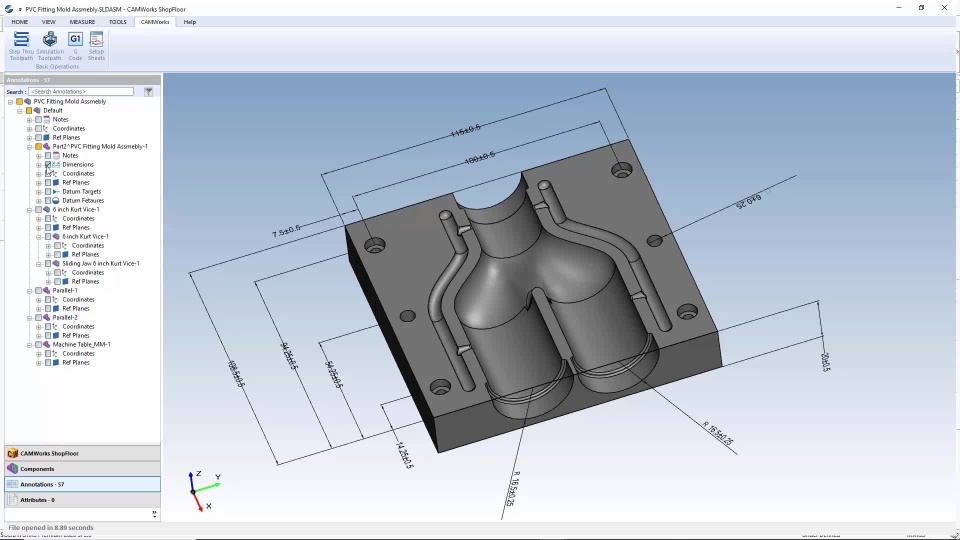Expand the Datum Fetaures node

tap(39, 201)
